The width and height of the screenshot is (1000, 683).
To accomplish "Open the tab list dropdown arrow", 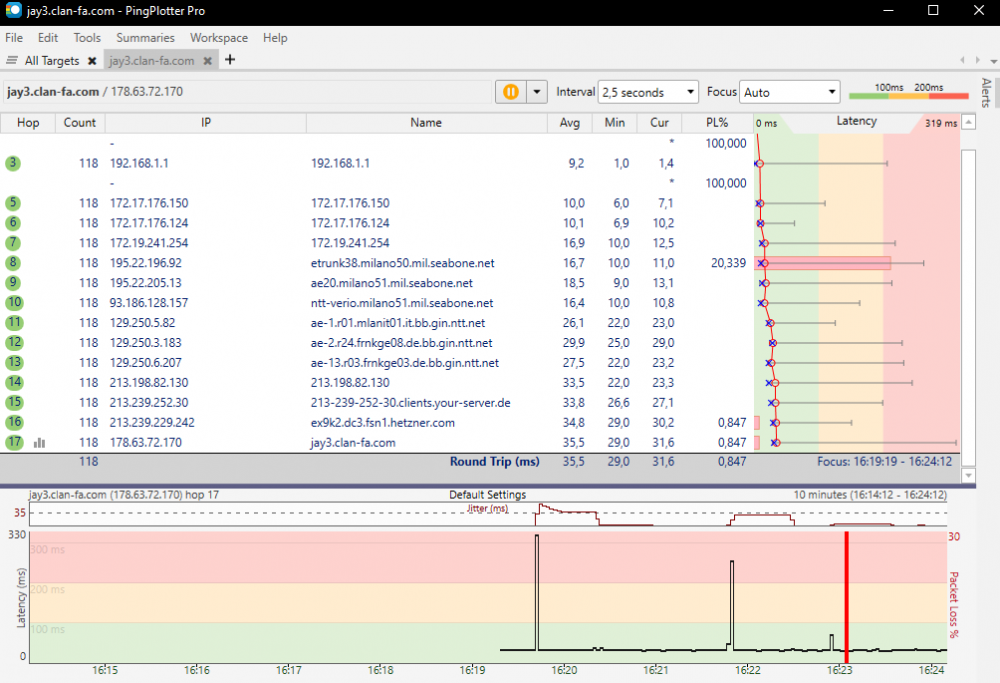I will pyautogui.click(x=993, y=61).
